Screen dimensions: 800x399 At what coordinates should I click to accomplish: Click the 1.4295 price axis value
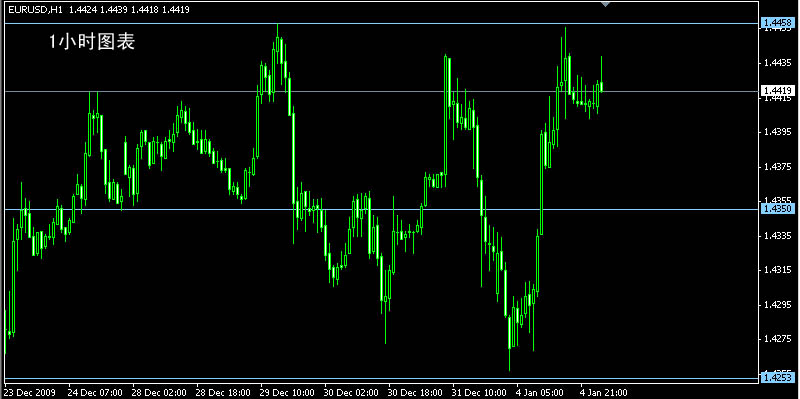pos(778,305)
